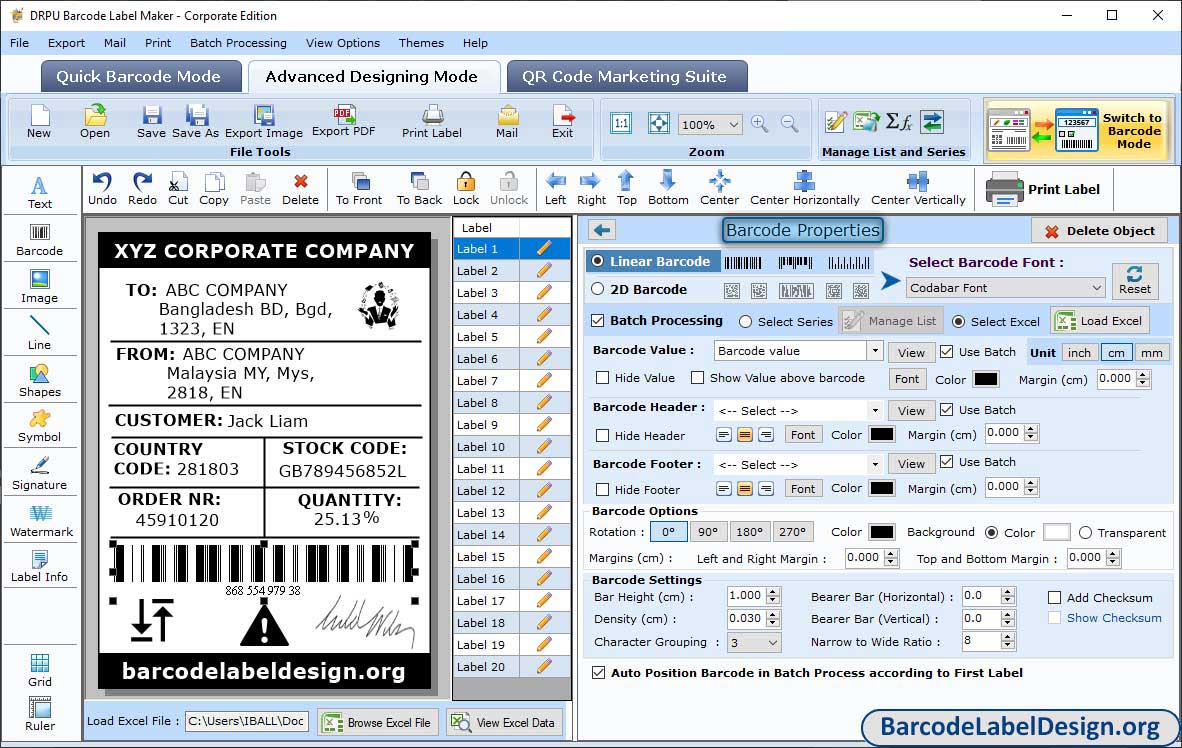Select the Text tool in sidebar
This screenshot has height=748, width=1182.
39,192
